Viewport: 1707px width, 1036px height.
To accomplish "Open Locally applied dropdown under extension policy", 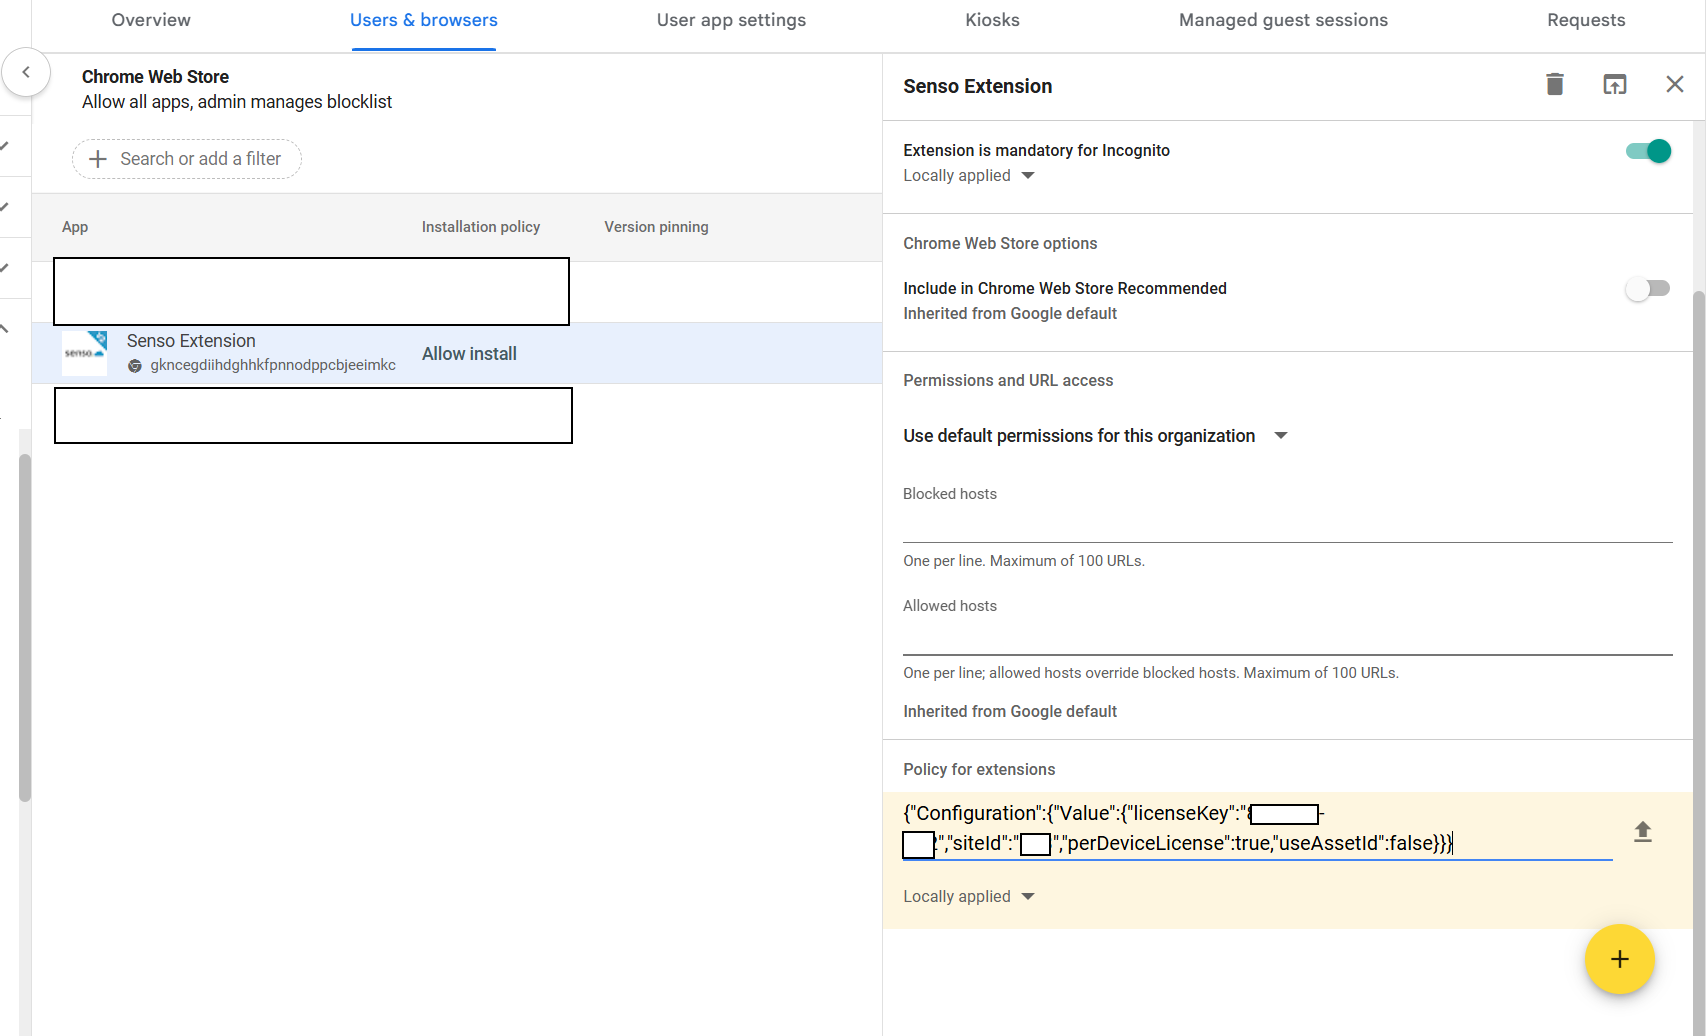I will [968, 897].
